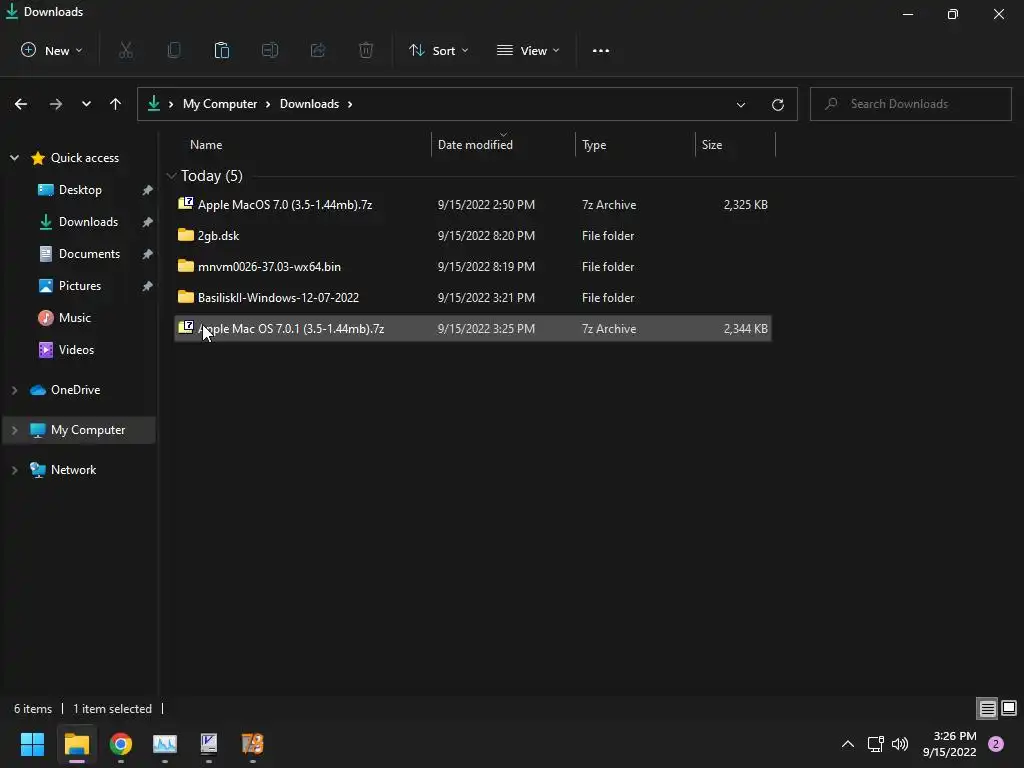Click the Rename icon in toolbar
The width and height of the screenshot is (1024, 768).
click(270, 50)
